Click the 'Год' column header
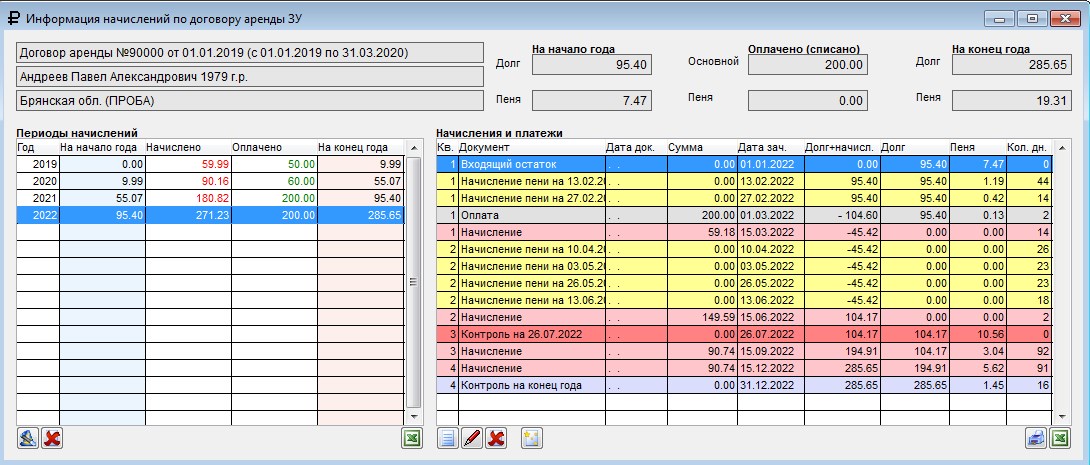Viewport: 1090px width, 465px height. coord(38,147)
